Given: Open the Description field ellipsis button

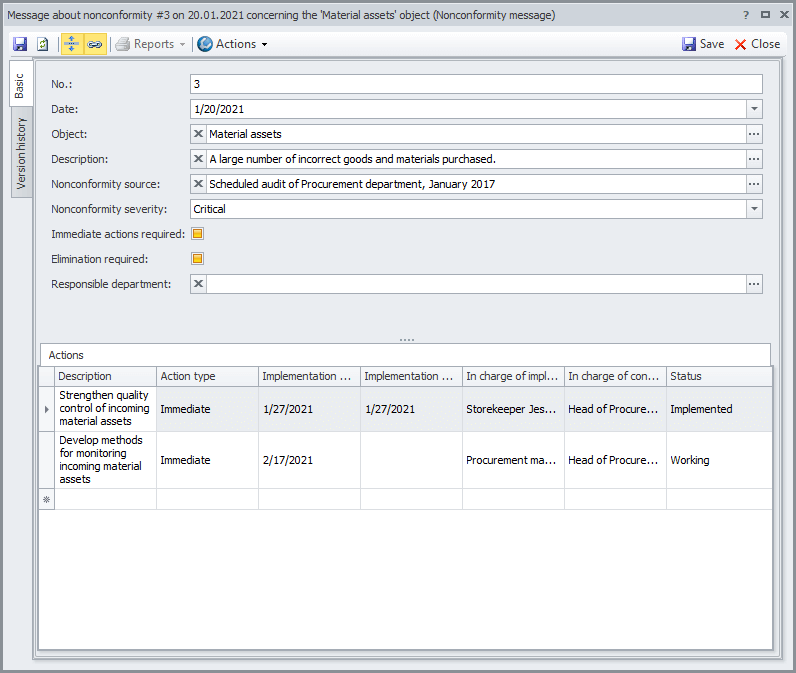Looking at the screenshot, I should [754, 159].
